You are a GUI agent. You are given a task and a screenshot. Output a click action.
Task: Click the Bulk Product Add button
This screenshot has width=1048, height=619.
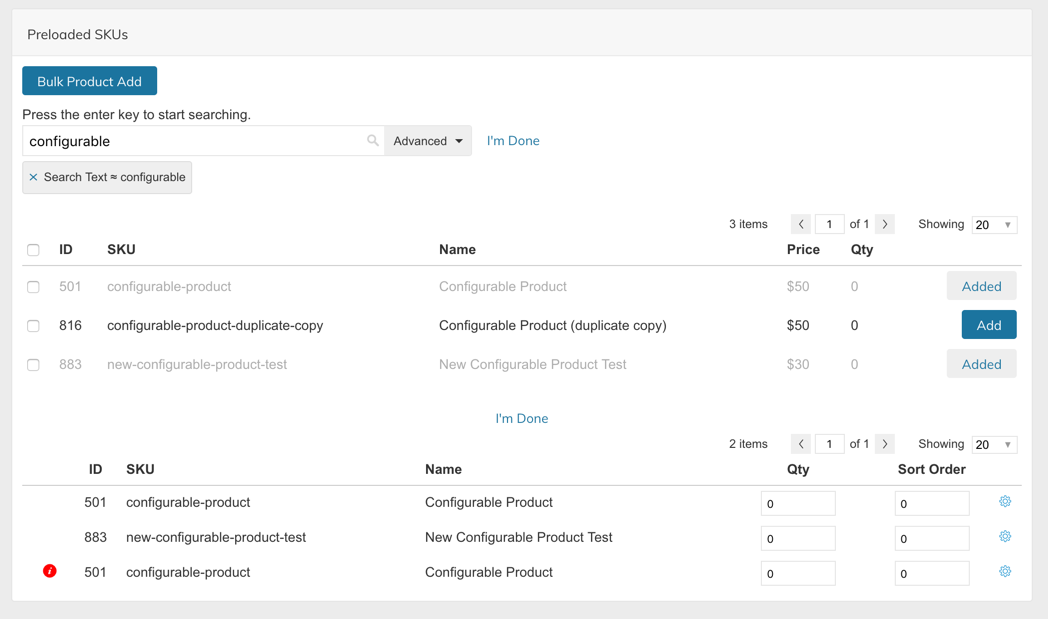tap(89, 81)
